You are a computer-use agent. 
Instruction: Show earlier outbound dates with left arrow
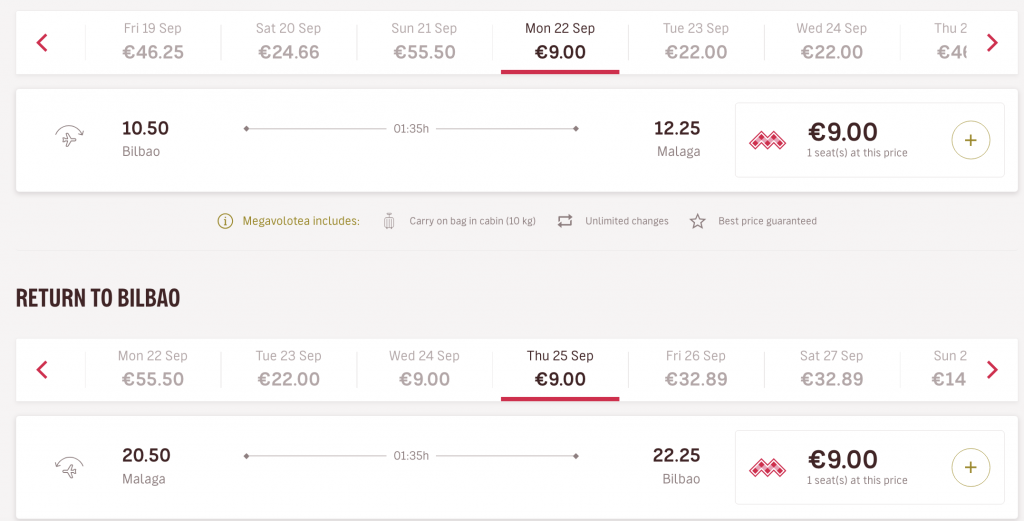(42, 43)
